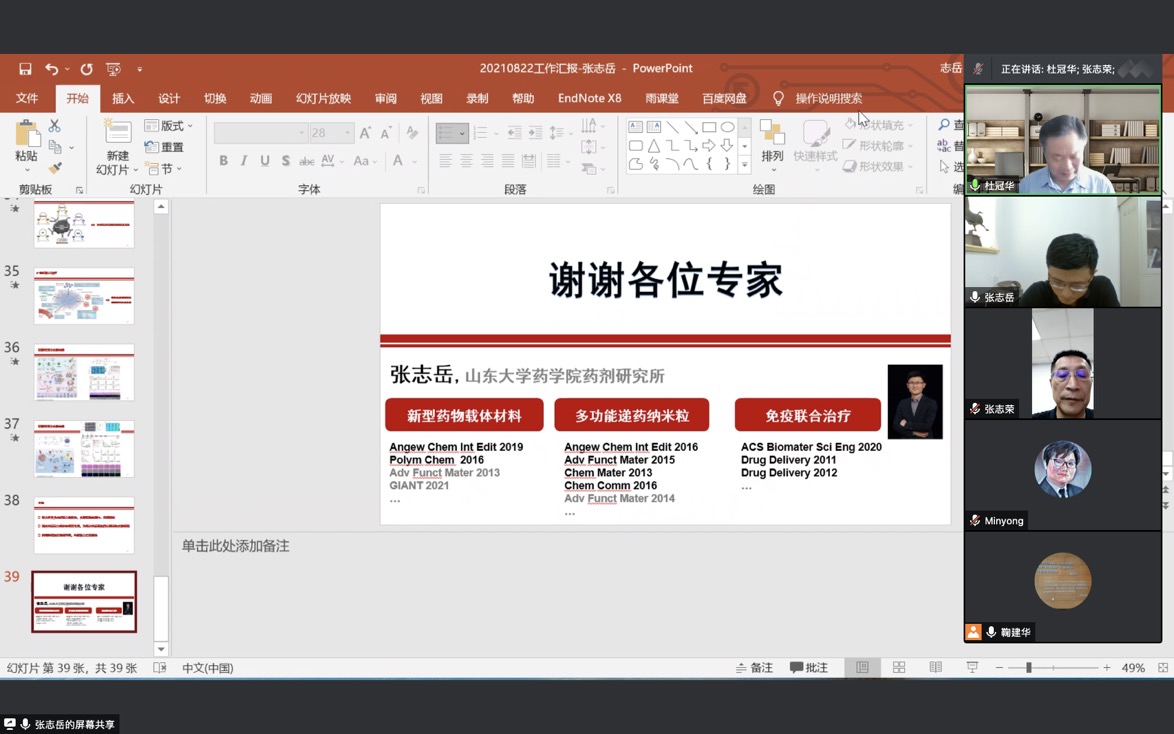Expand the shapes gallery more arrow
The width and height of the screenshot is (1174, 734).
click(x=744, y=165)
